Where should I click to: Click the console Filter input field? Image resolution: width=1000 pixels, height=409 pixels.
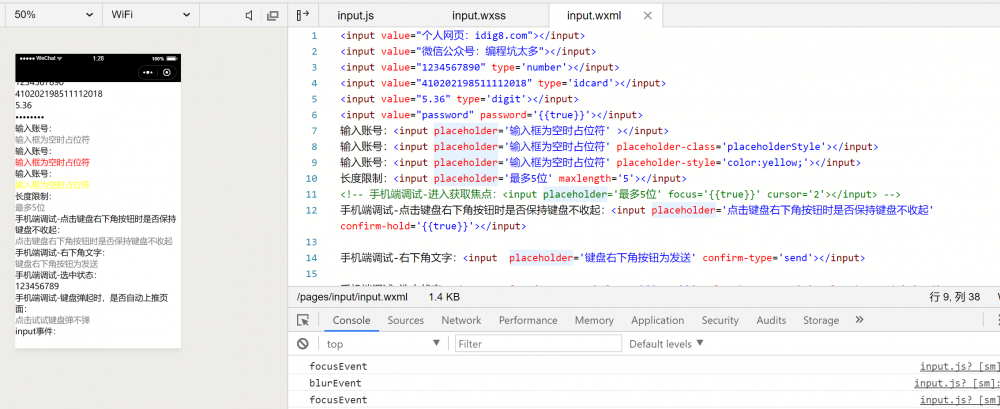point(538,344)
